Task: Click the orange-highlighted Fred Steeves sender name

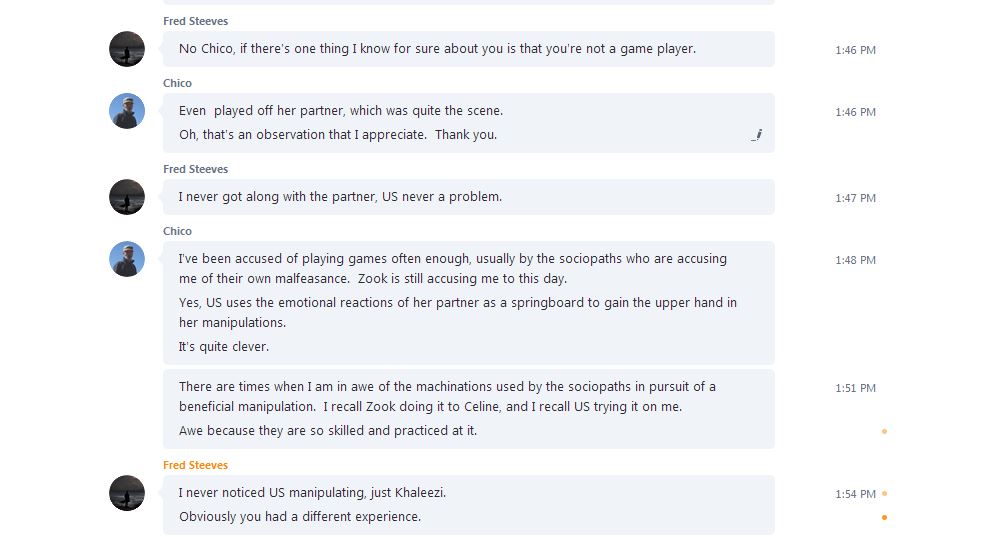Action: pos(195,465)
